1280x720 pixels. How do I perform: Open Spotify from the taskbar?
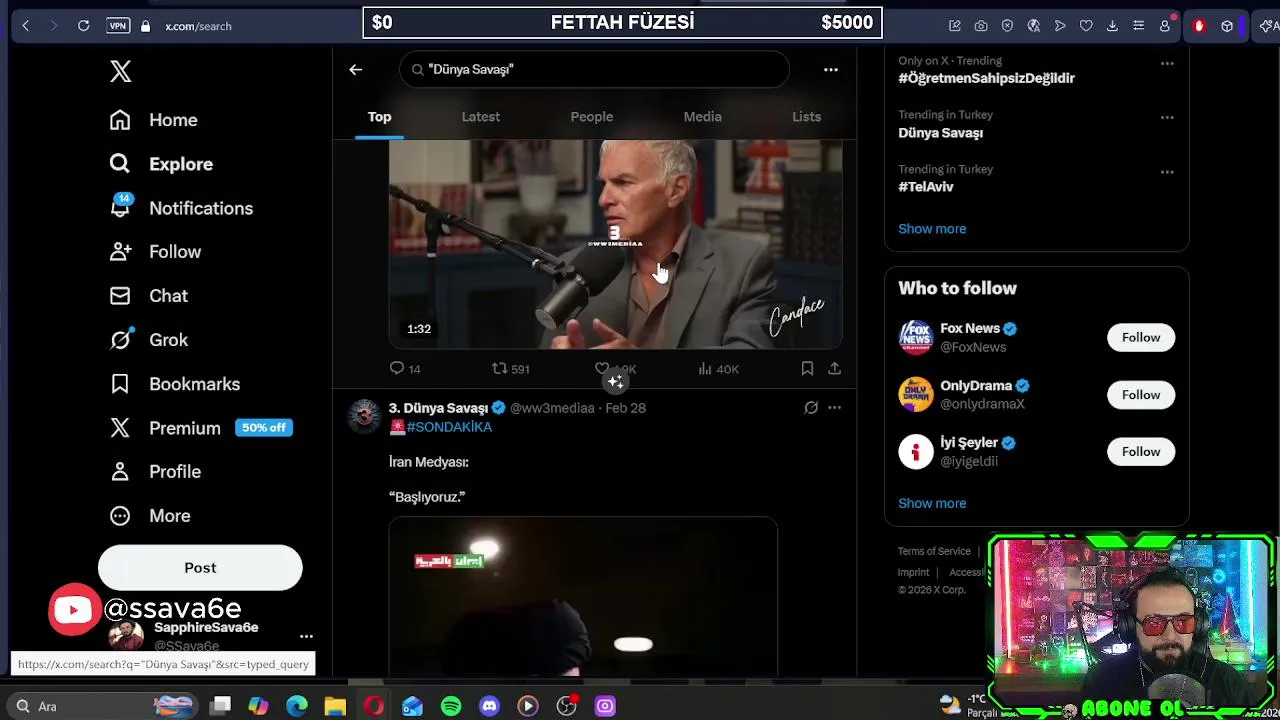[451, 706]
